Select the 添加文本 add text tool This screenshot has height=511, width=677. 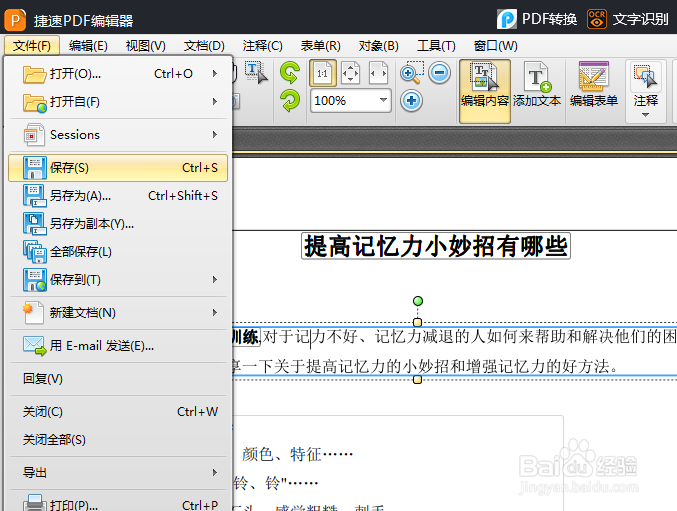click(537, 85)
